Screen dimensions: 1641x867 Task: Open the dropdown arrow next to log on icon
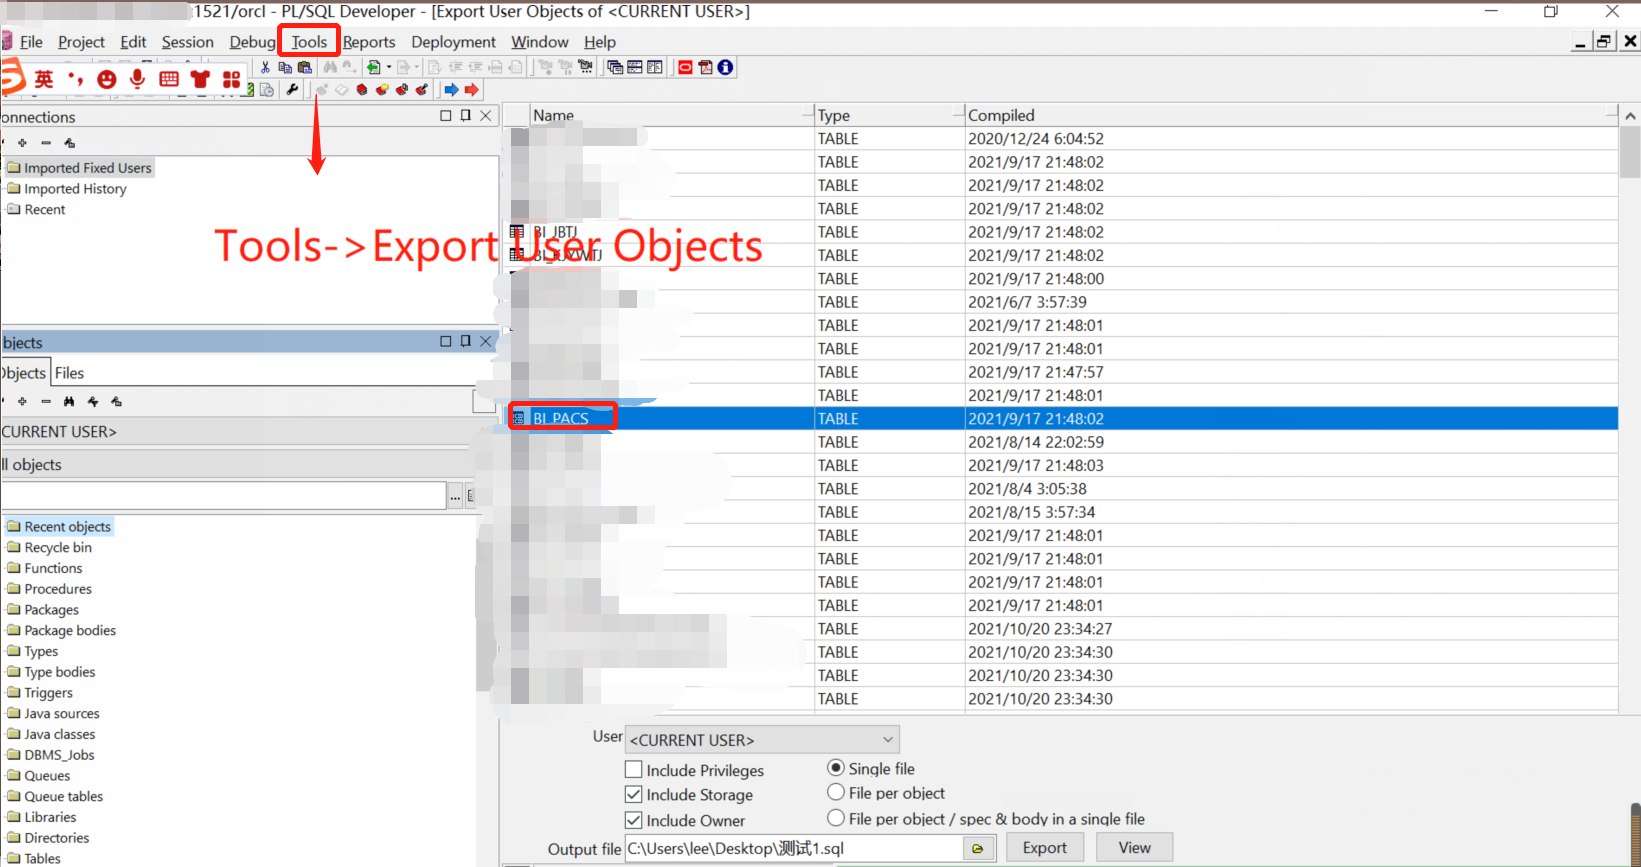(389, 67)
